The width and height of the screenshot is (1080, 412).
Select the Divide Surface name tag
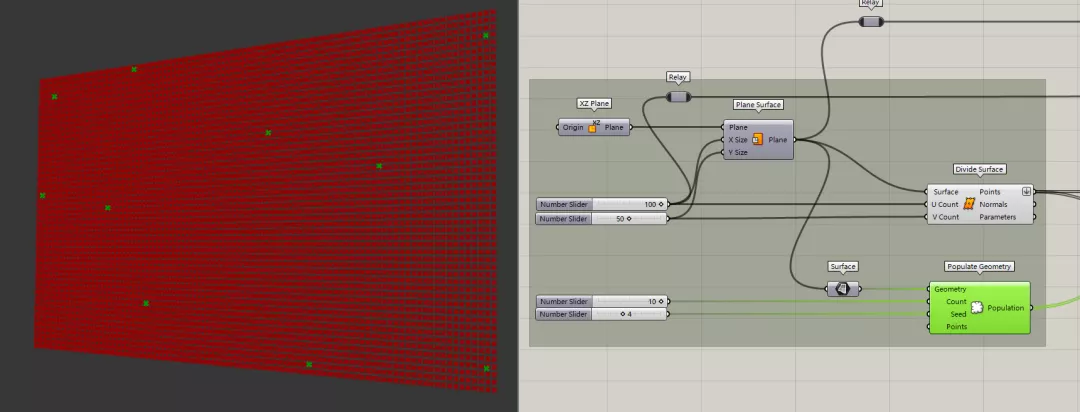pos(979,169)
